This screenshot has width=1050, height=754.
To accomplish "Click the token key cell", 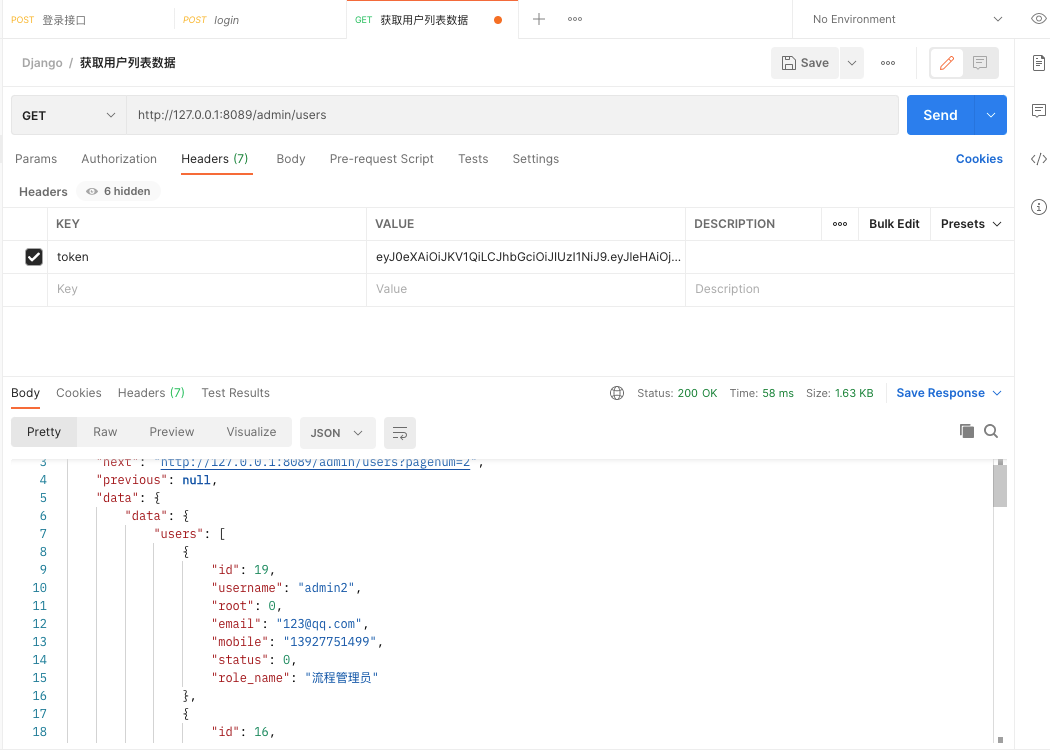I will 207,257.
